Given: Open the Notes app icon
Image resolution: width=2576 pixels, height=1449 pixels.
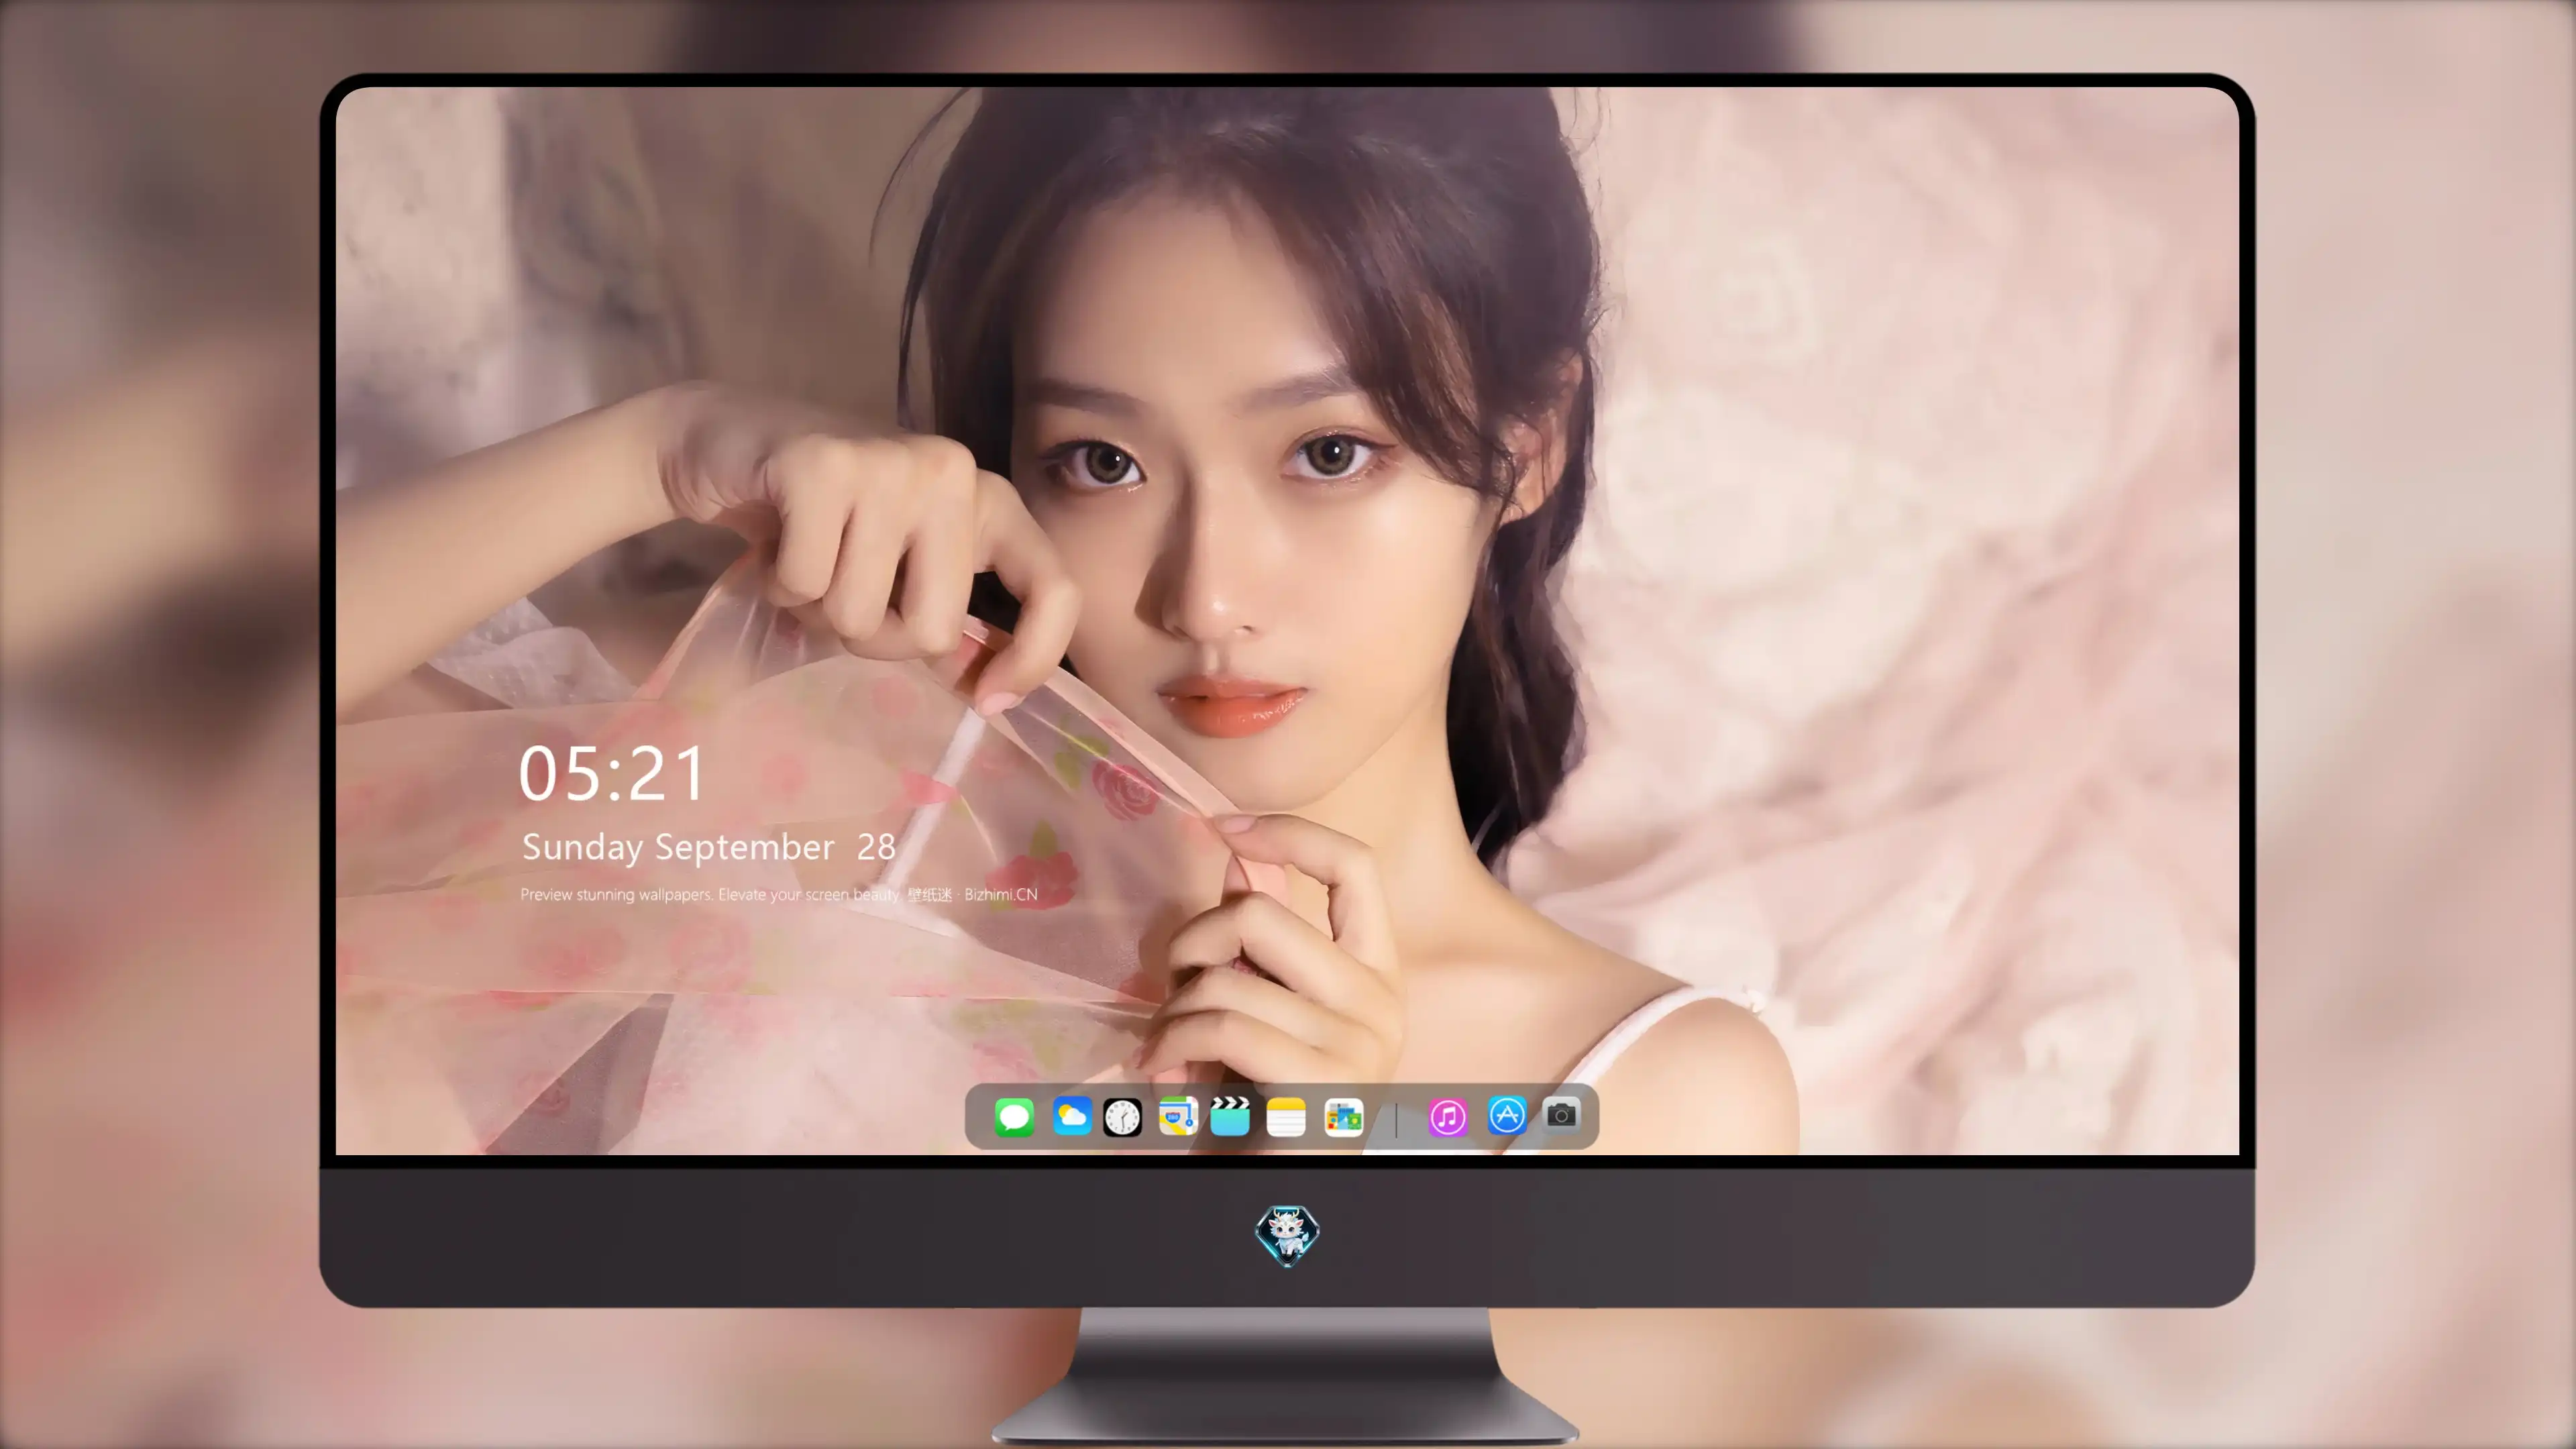Looking at the screenshot, I should [1286, 1117].
